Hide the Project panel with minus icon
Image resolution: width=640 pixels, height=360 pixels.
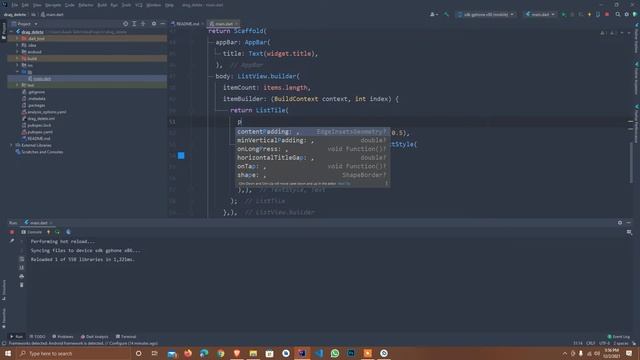(x=162, y=24)
